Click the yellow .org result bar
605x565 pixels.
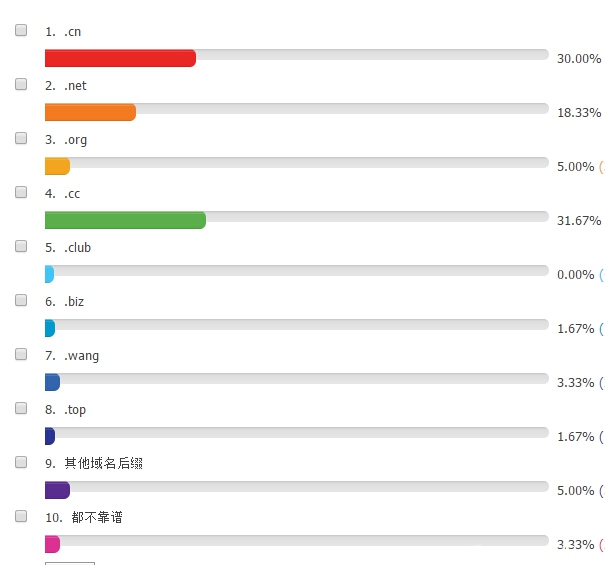pos(57,166)
